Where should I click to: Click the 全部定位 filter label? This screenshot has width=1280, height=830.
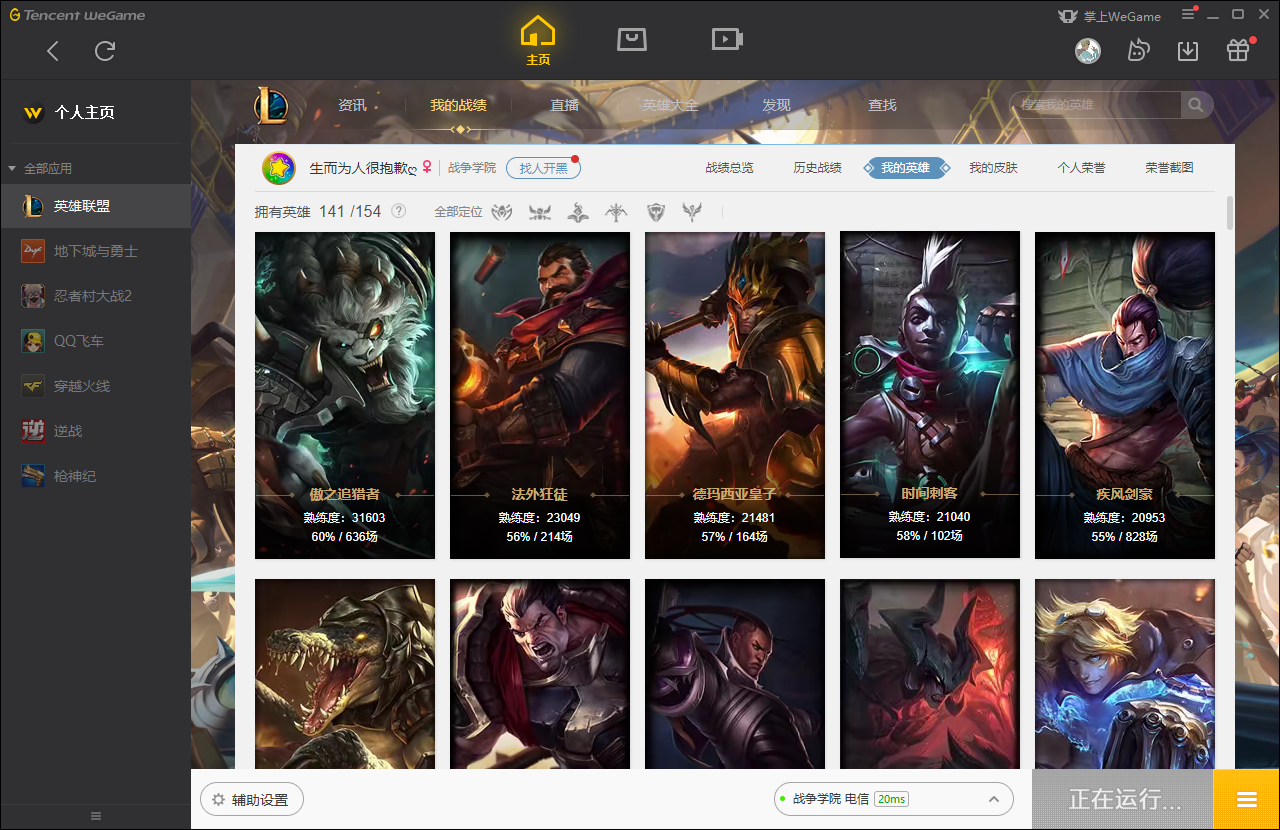tap(458, 212)
